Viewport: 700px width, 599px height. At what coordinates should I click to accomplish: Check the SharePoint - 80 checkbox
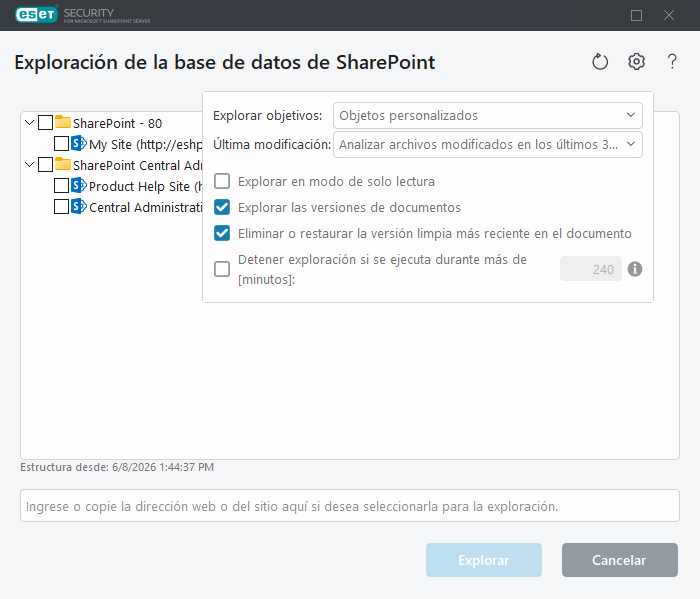[46, 122]
